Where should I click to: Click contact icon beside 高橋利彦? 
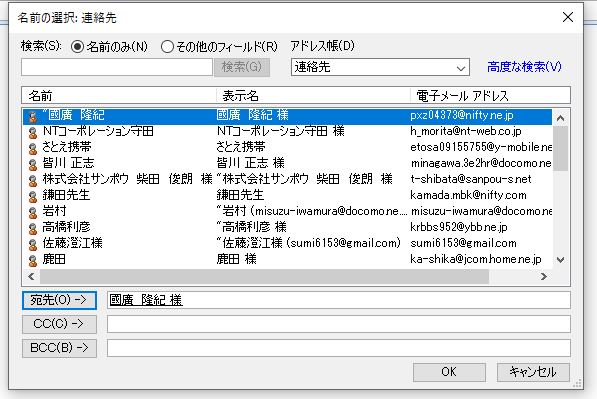tap(33, 228)
